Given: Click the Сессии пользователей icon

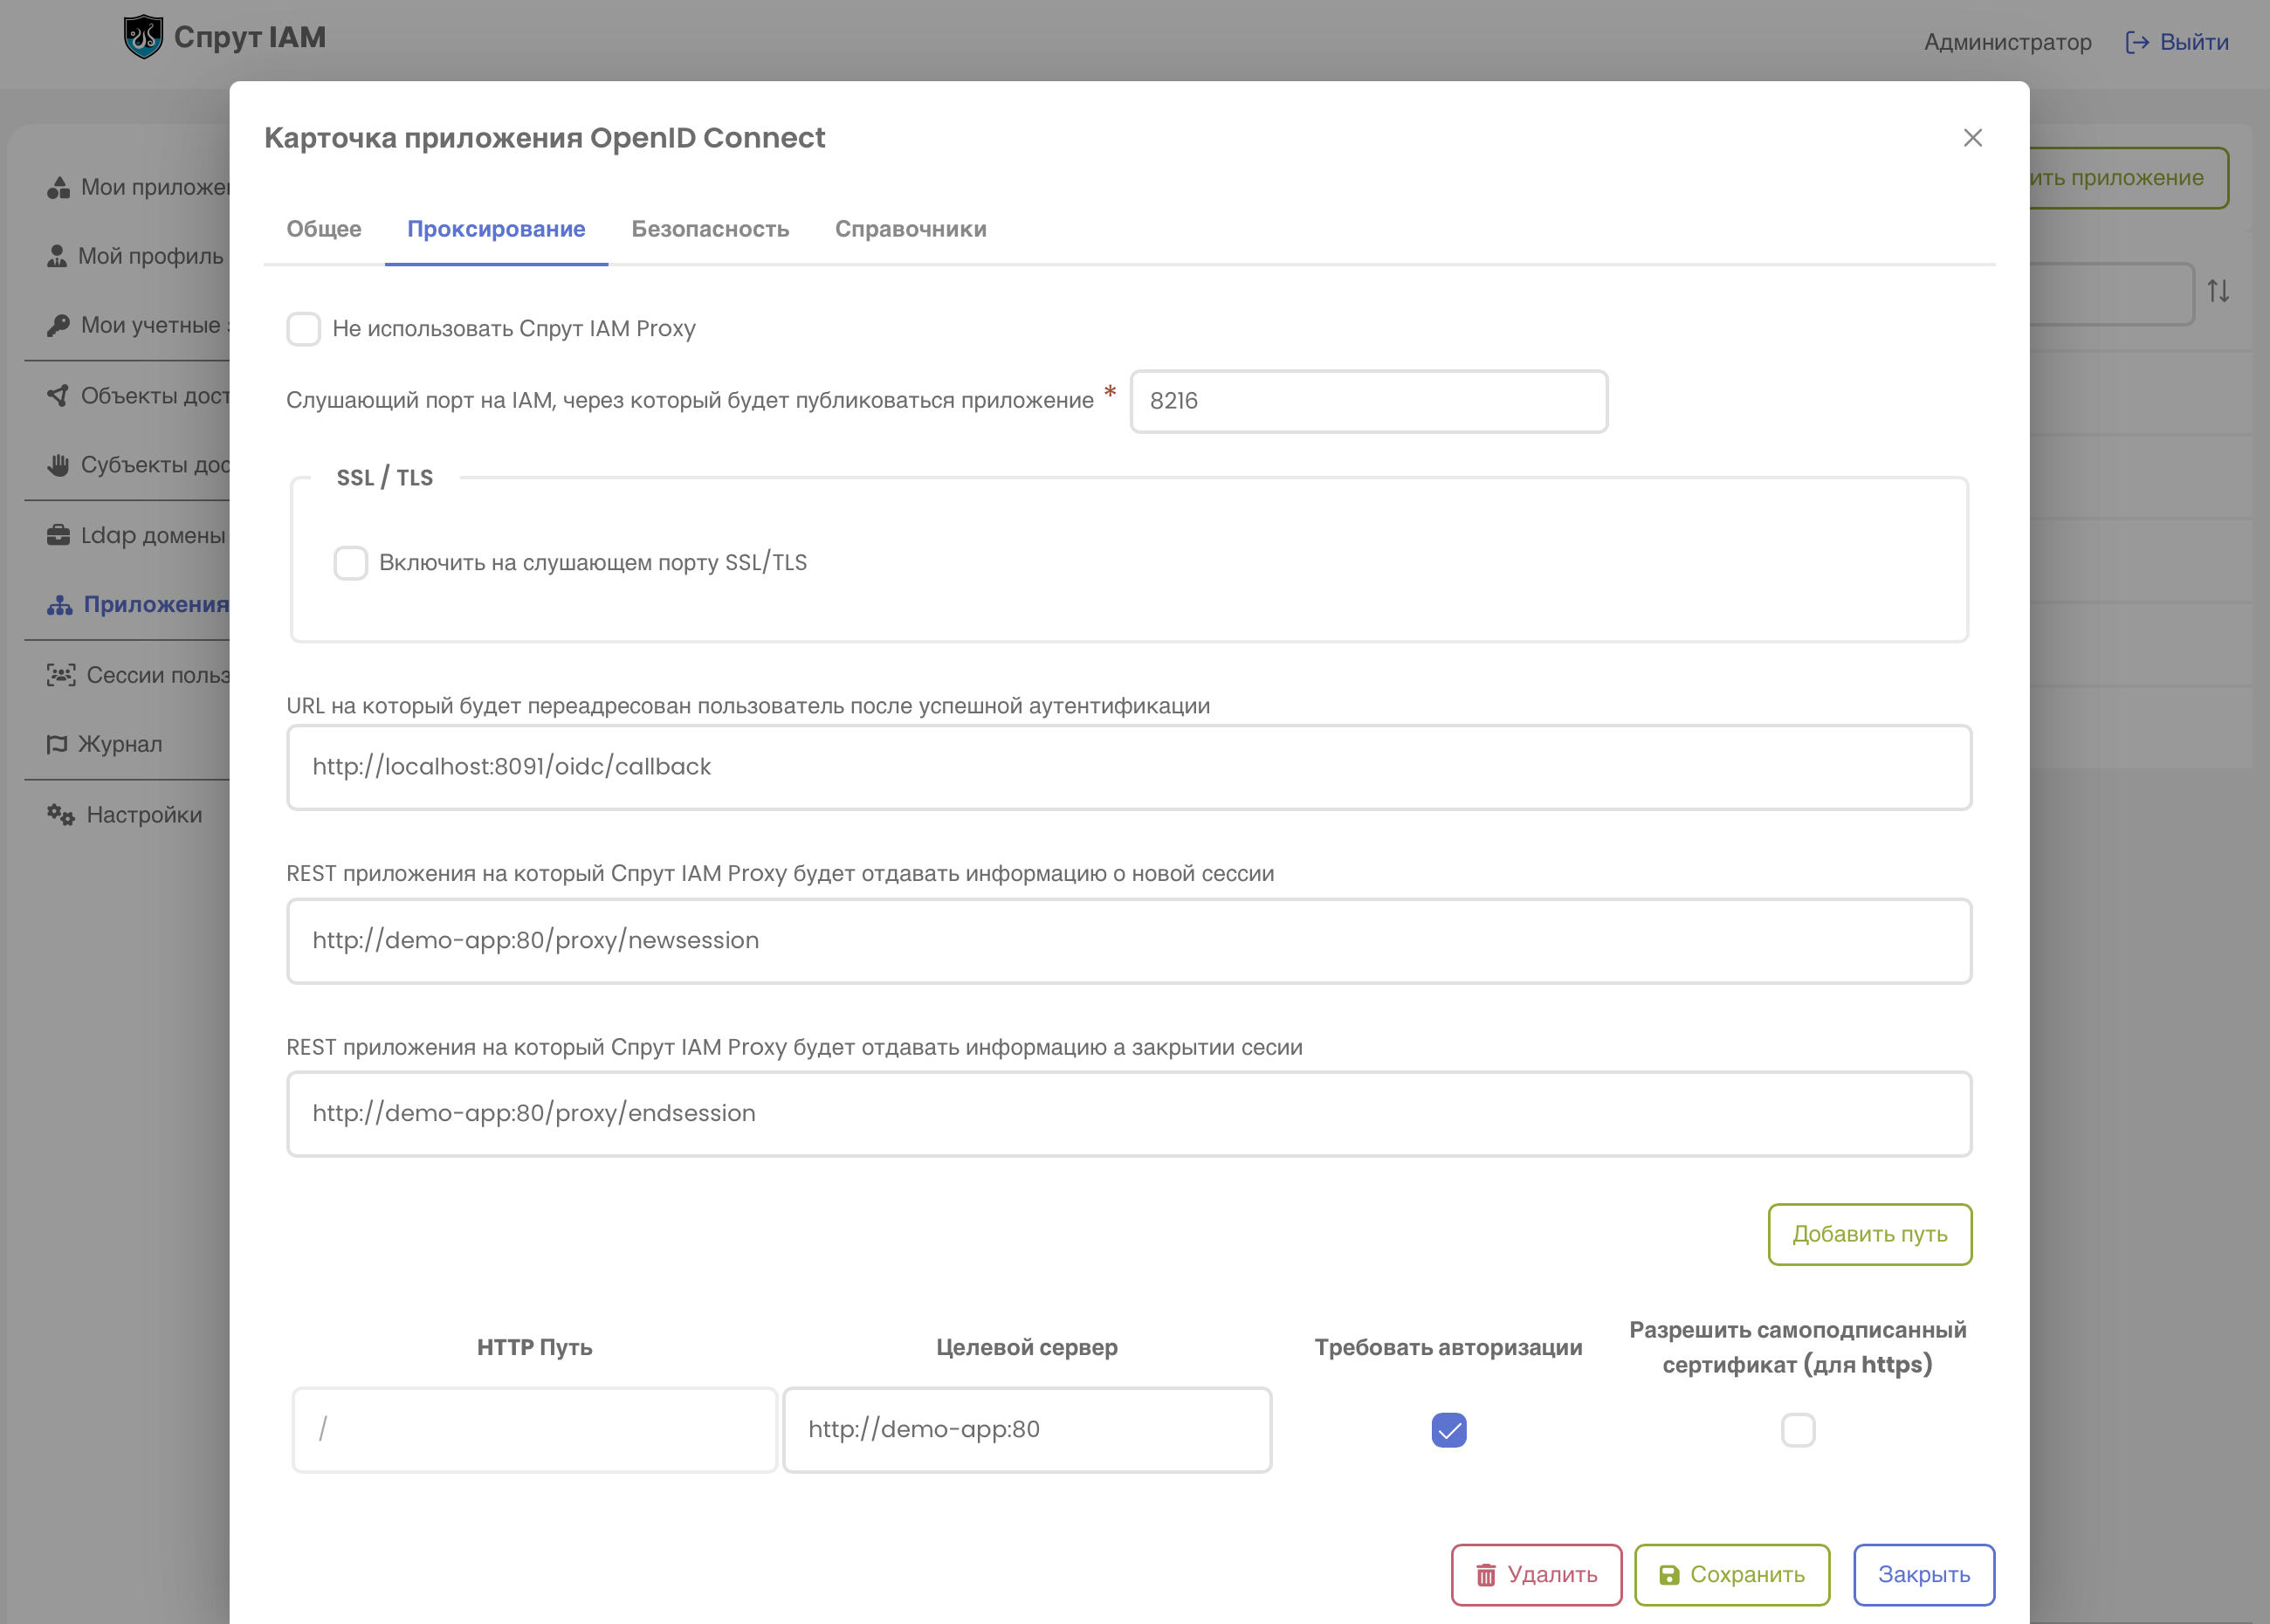Looking at the screenshot, I should pyautogui.click(x=61, y=675).
